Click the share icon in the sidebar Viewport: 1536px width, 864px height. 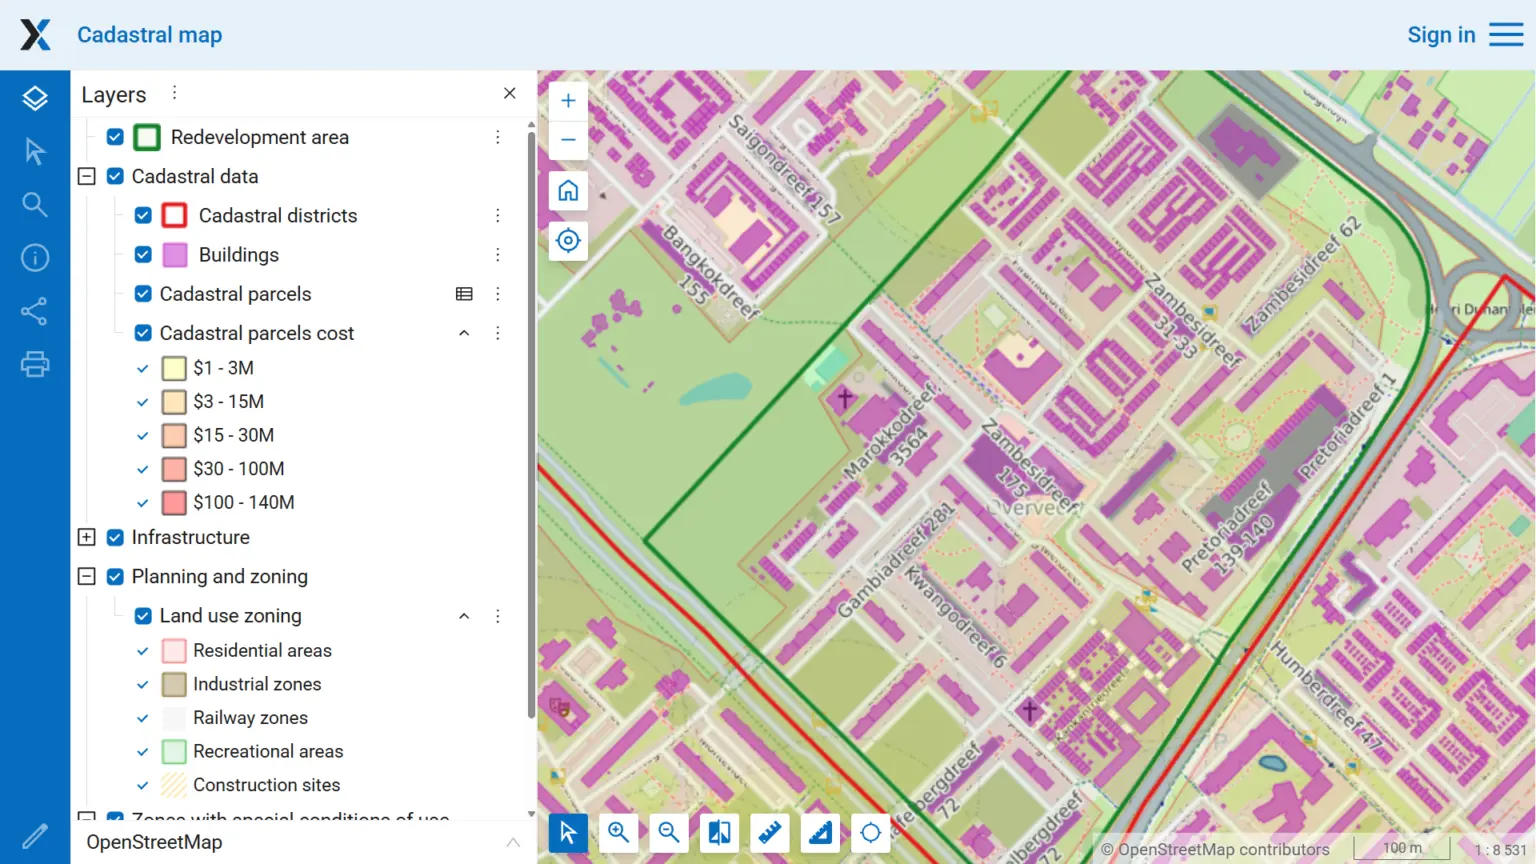coord(35,311)
